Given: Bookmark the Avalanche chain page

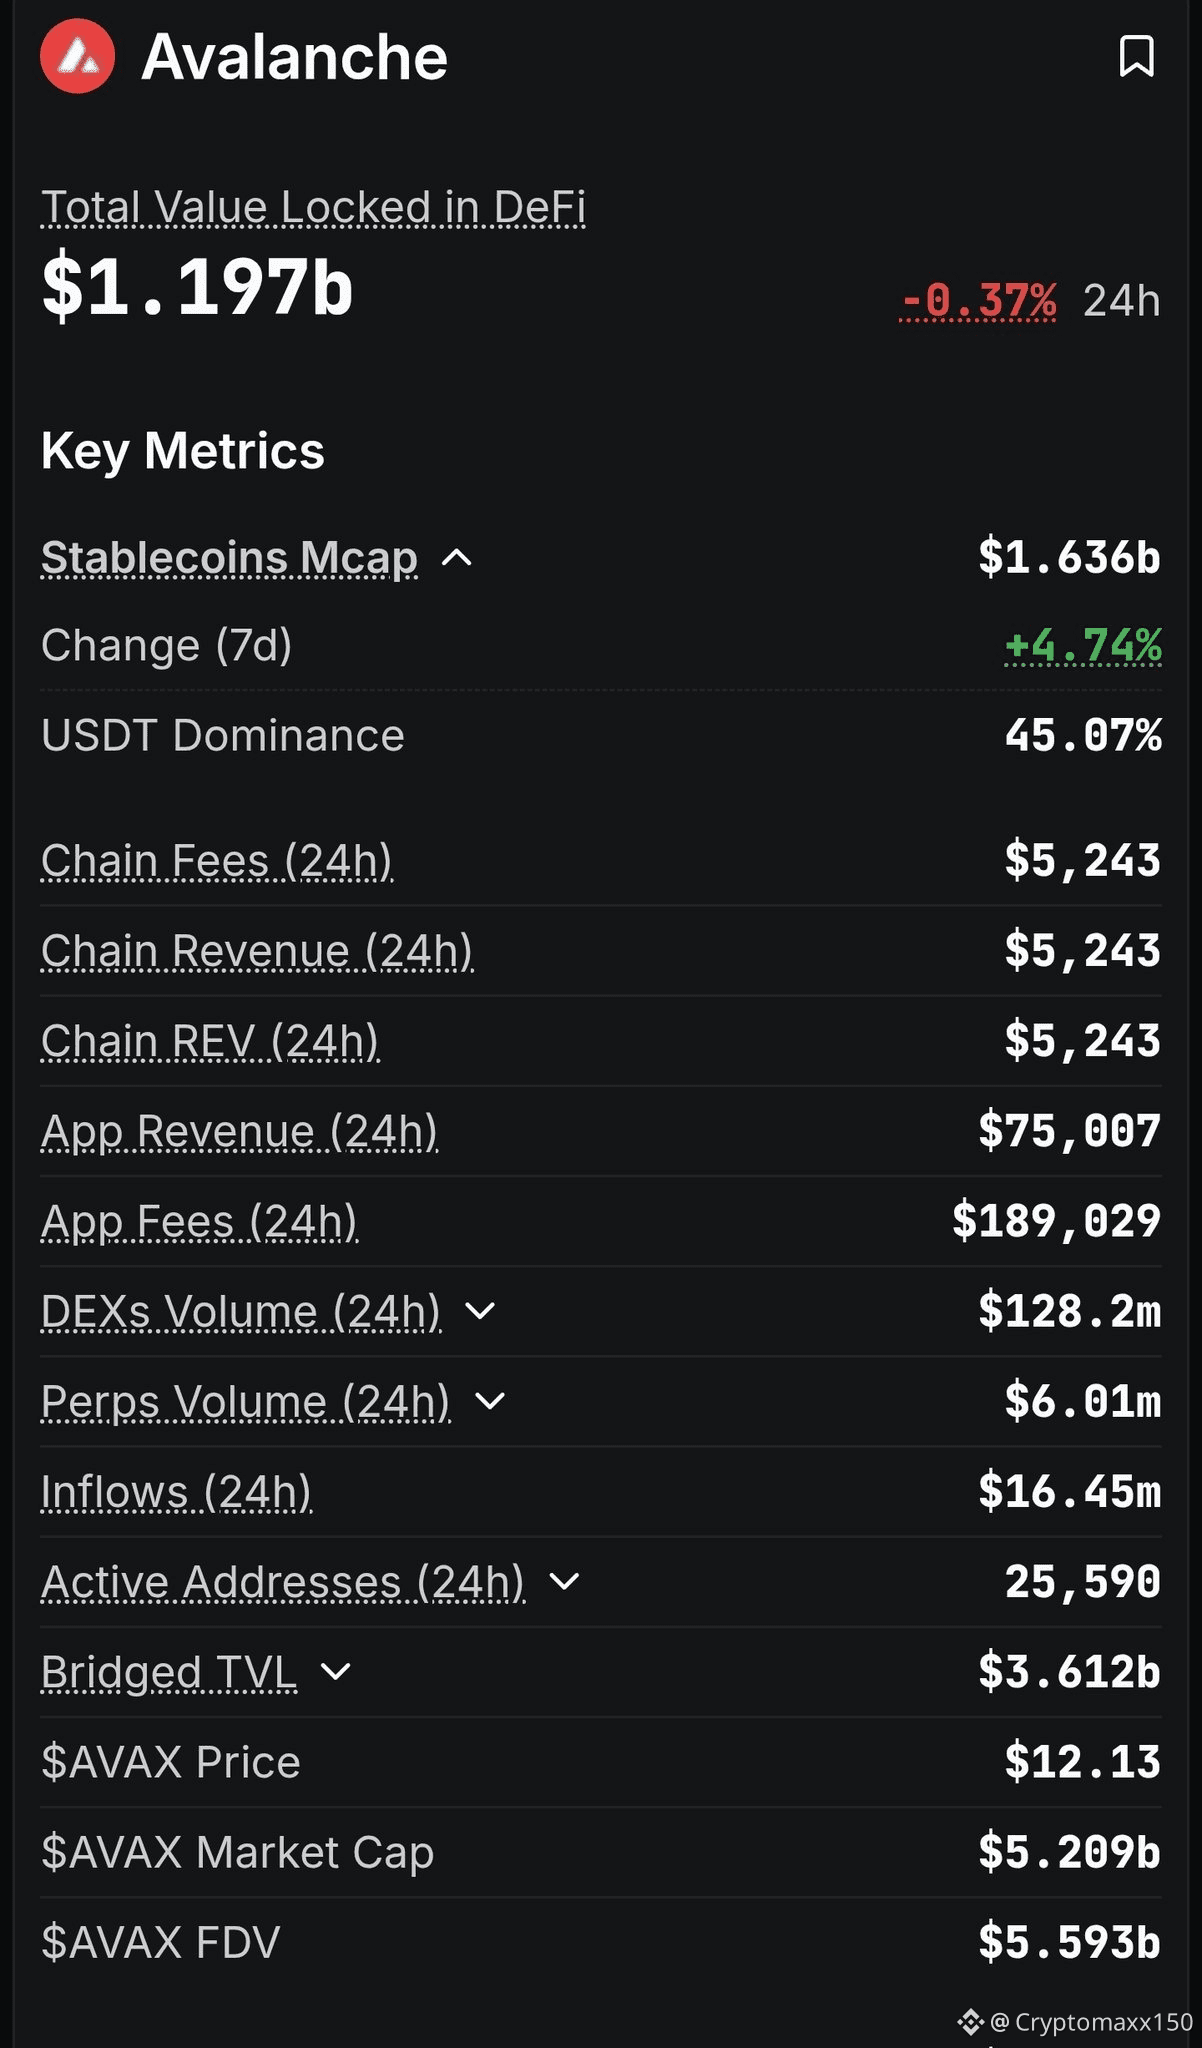Looking at the screenshot, I should tap(1136, 56).
